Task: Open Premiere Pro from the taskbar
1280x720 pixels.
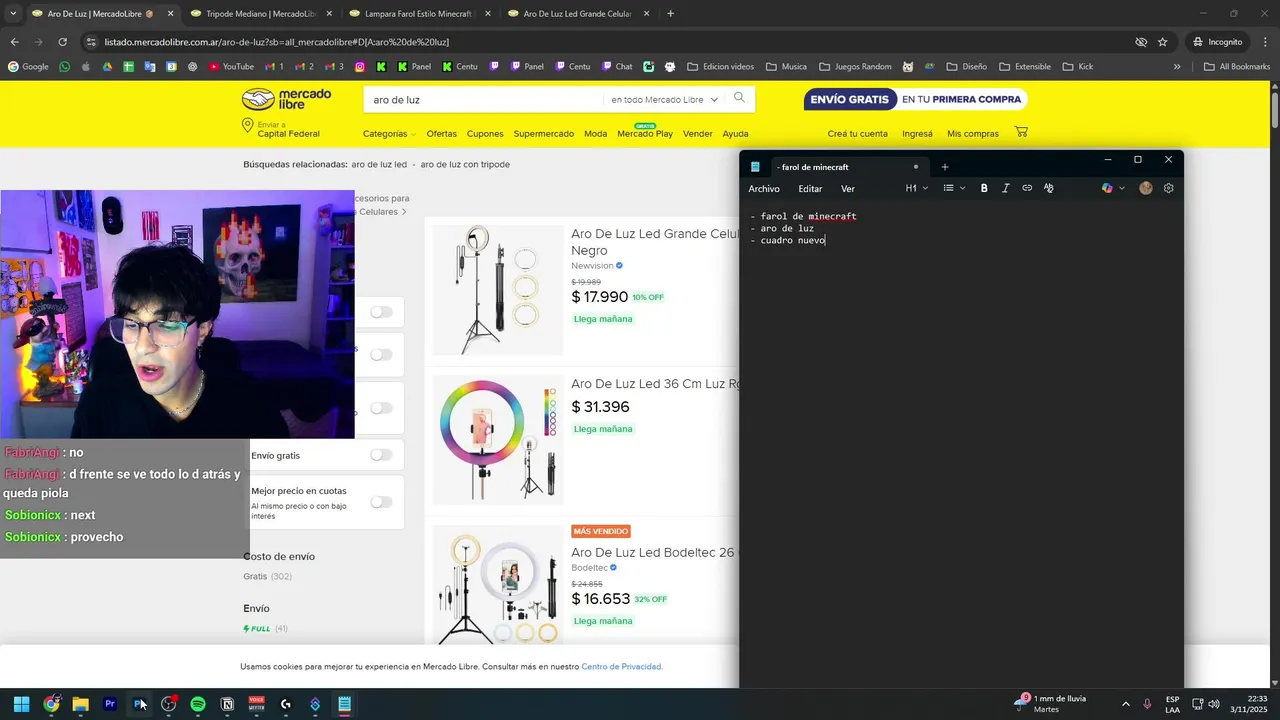Action: (110, 704)
